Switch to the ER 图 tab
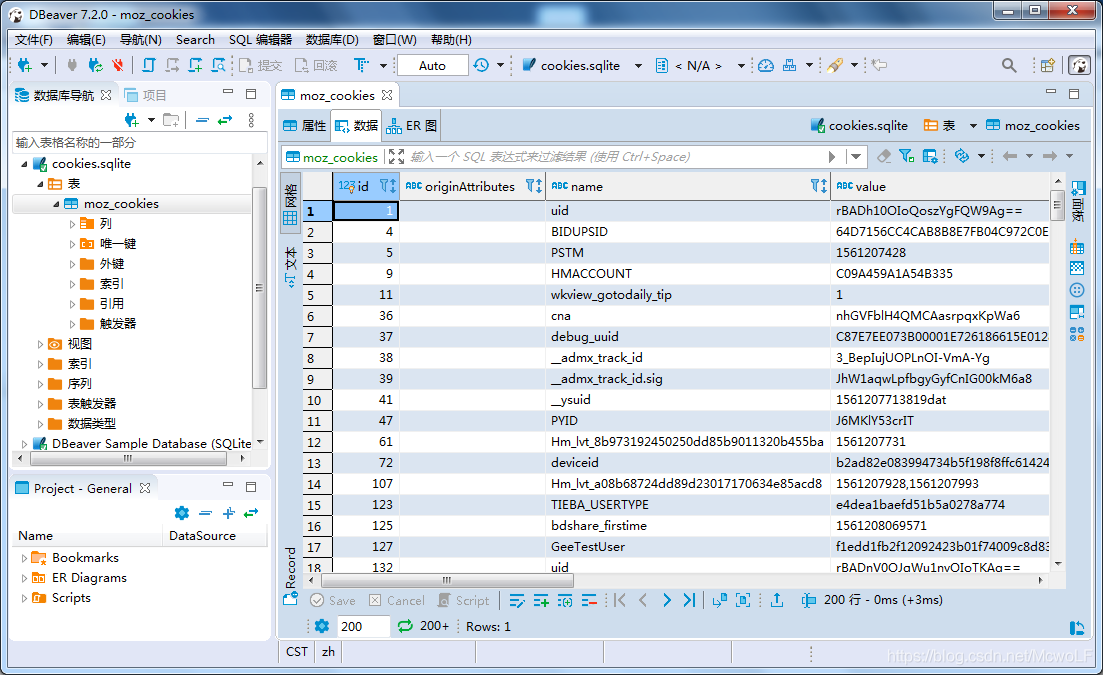The image size is (1103, 675). [x=412, y=126]
